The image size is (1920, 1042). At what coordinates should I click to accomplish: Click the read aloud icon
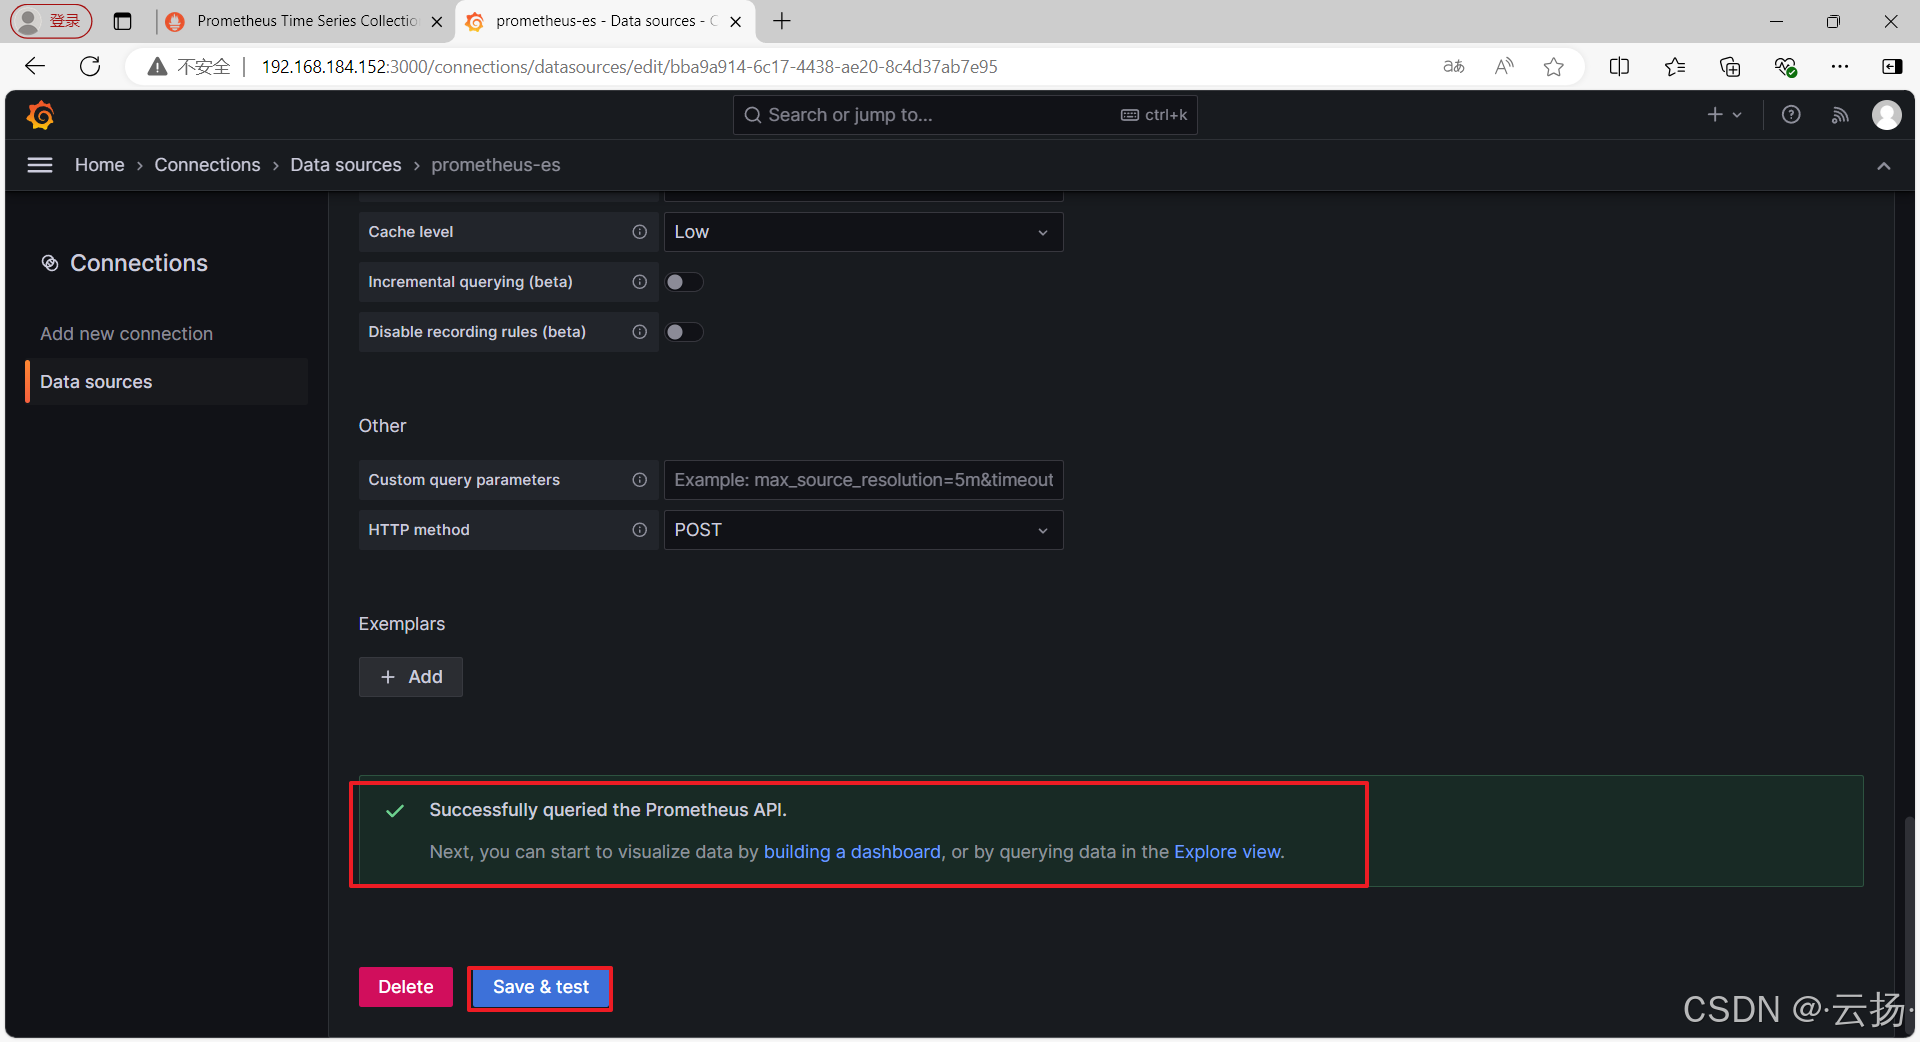pos(1504,67)
